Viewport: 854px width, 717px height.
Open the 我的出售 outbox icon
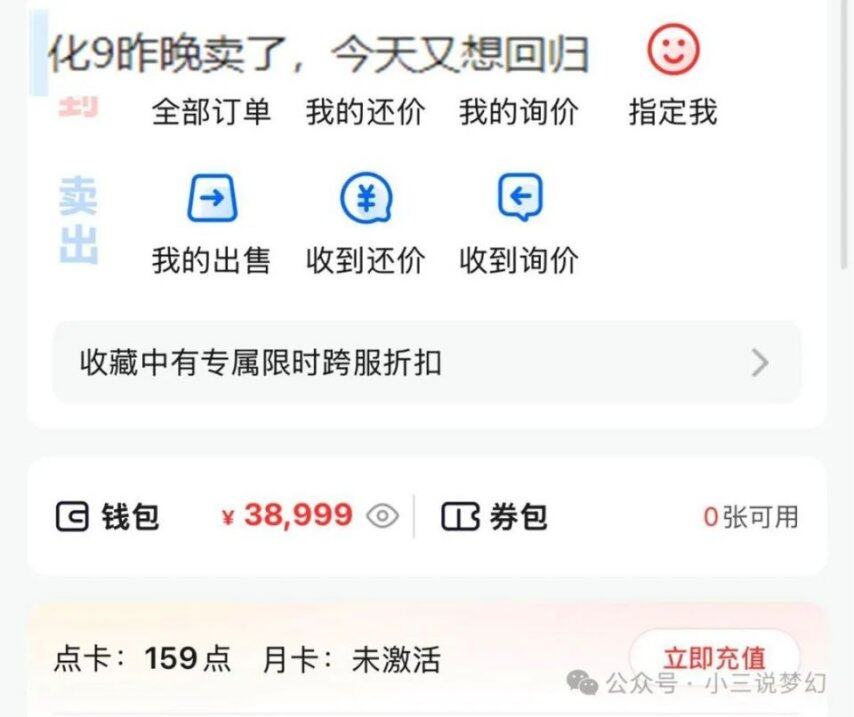212,197
